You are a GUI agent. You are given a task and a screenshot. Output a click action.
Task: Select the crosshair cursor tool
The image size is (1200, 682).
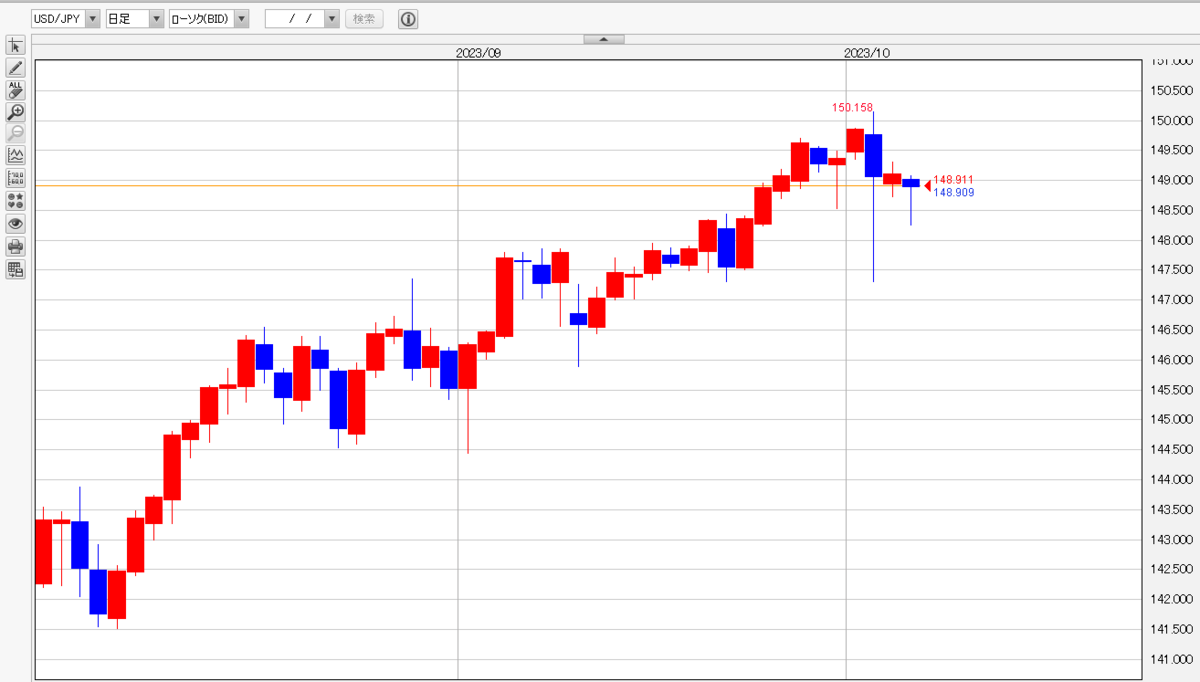pyautogui.click(x=15, y=46)
